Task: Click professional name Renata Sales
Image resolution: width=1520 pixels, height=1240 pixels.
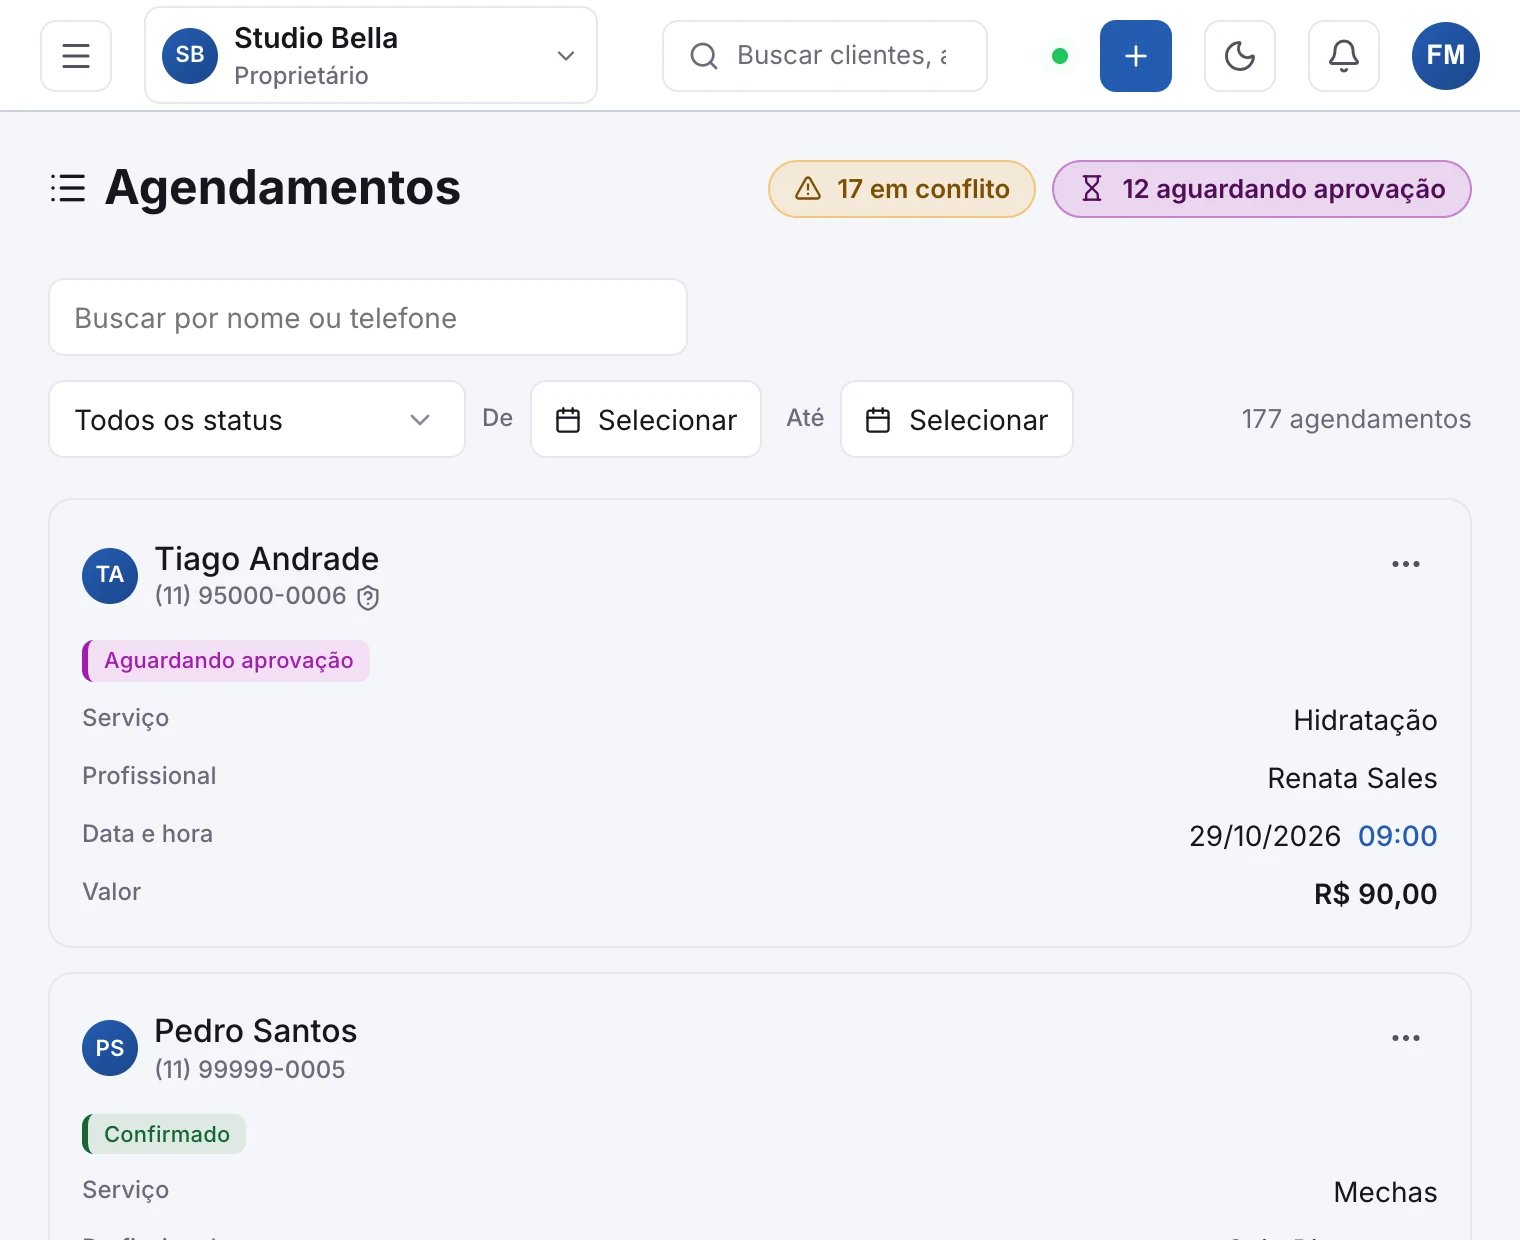Action: pyautogui.click(x=1352, y=778)
